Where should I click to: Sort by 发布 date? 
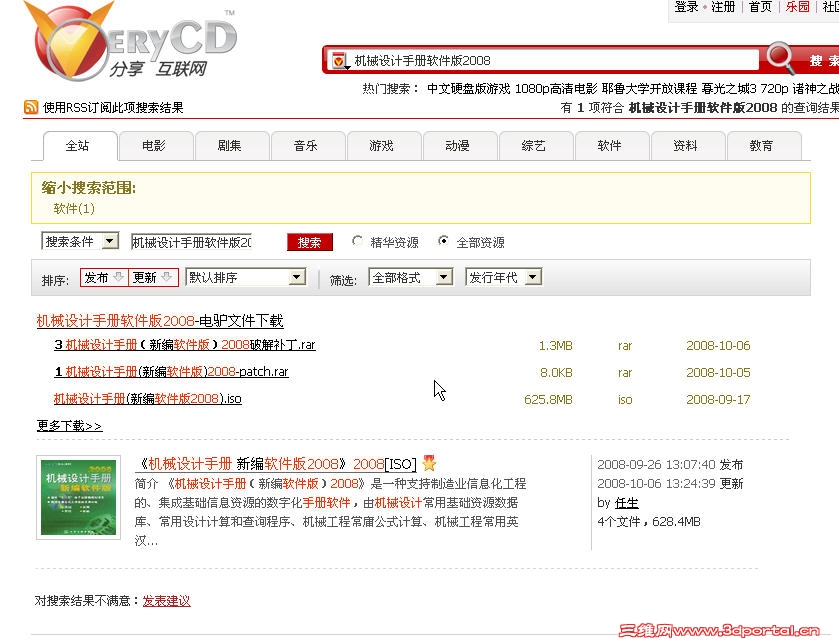[104, 277]
